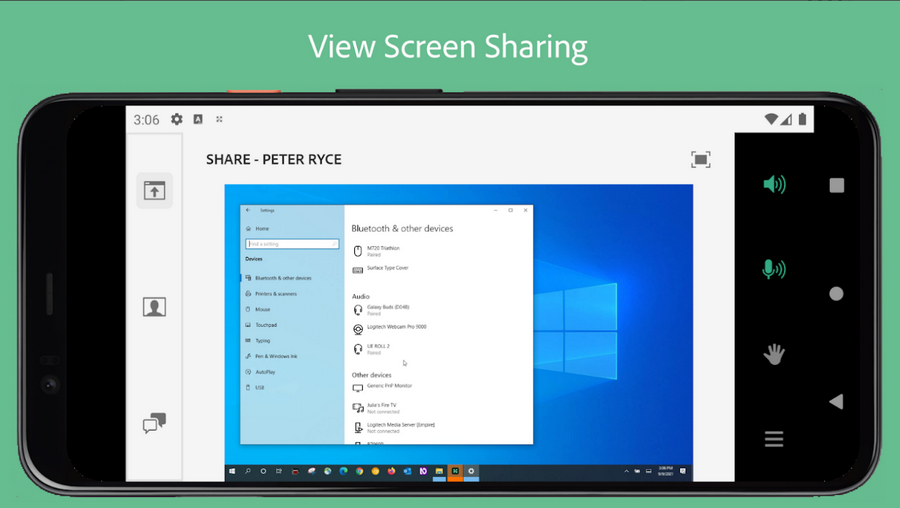Click the Find a setting search box
The height and width of the screenshot is (508, 900).
(292, 244)
